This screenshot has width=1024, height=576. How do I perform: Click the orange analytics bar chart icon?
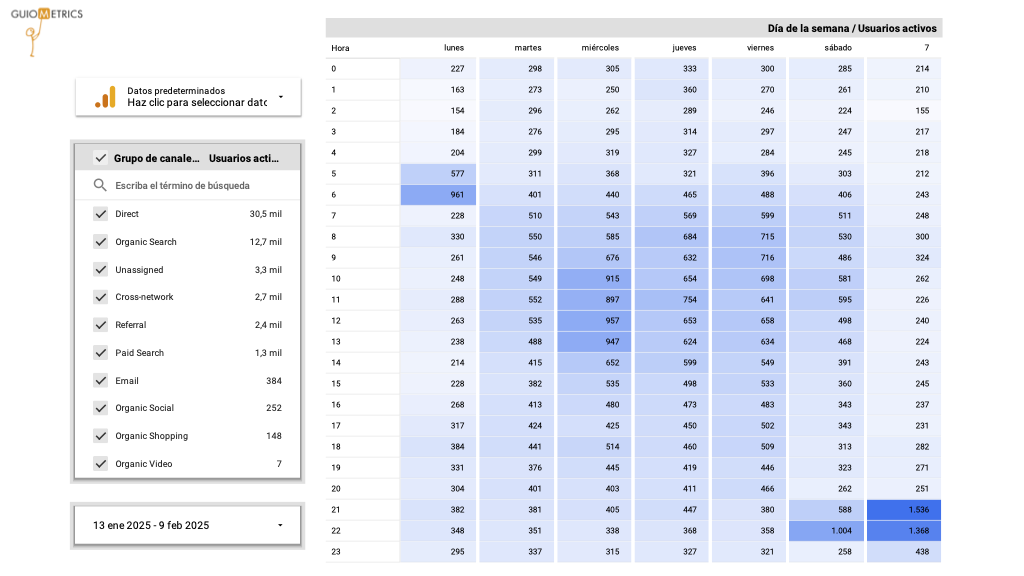[x=105, y=97]
